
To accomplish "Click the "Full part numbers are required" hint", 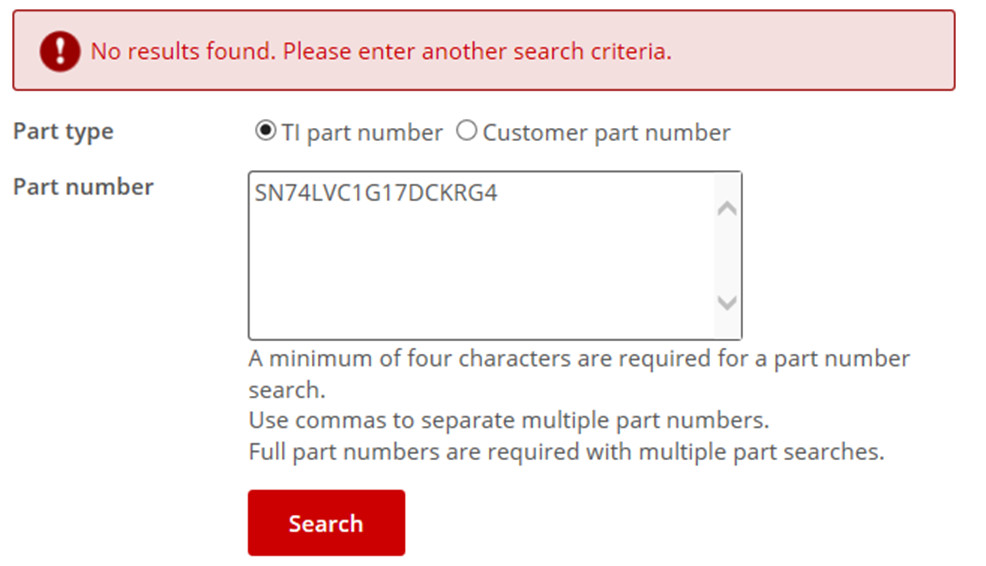I will (x=566, y=451).
